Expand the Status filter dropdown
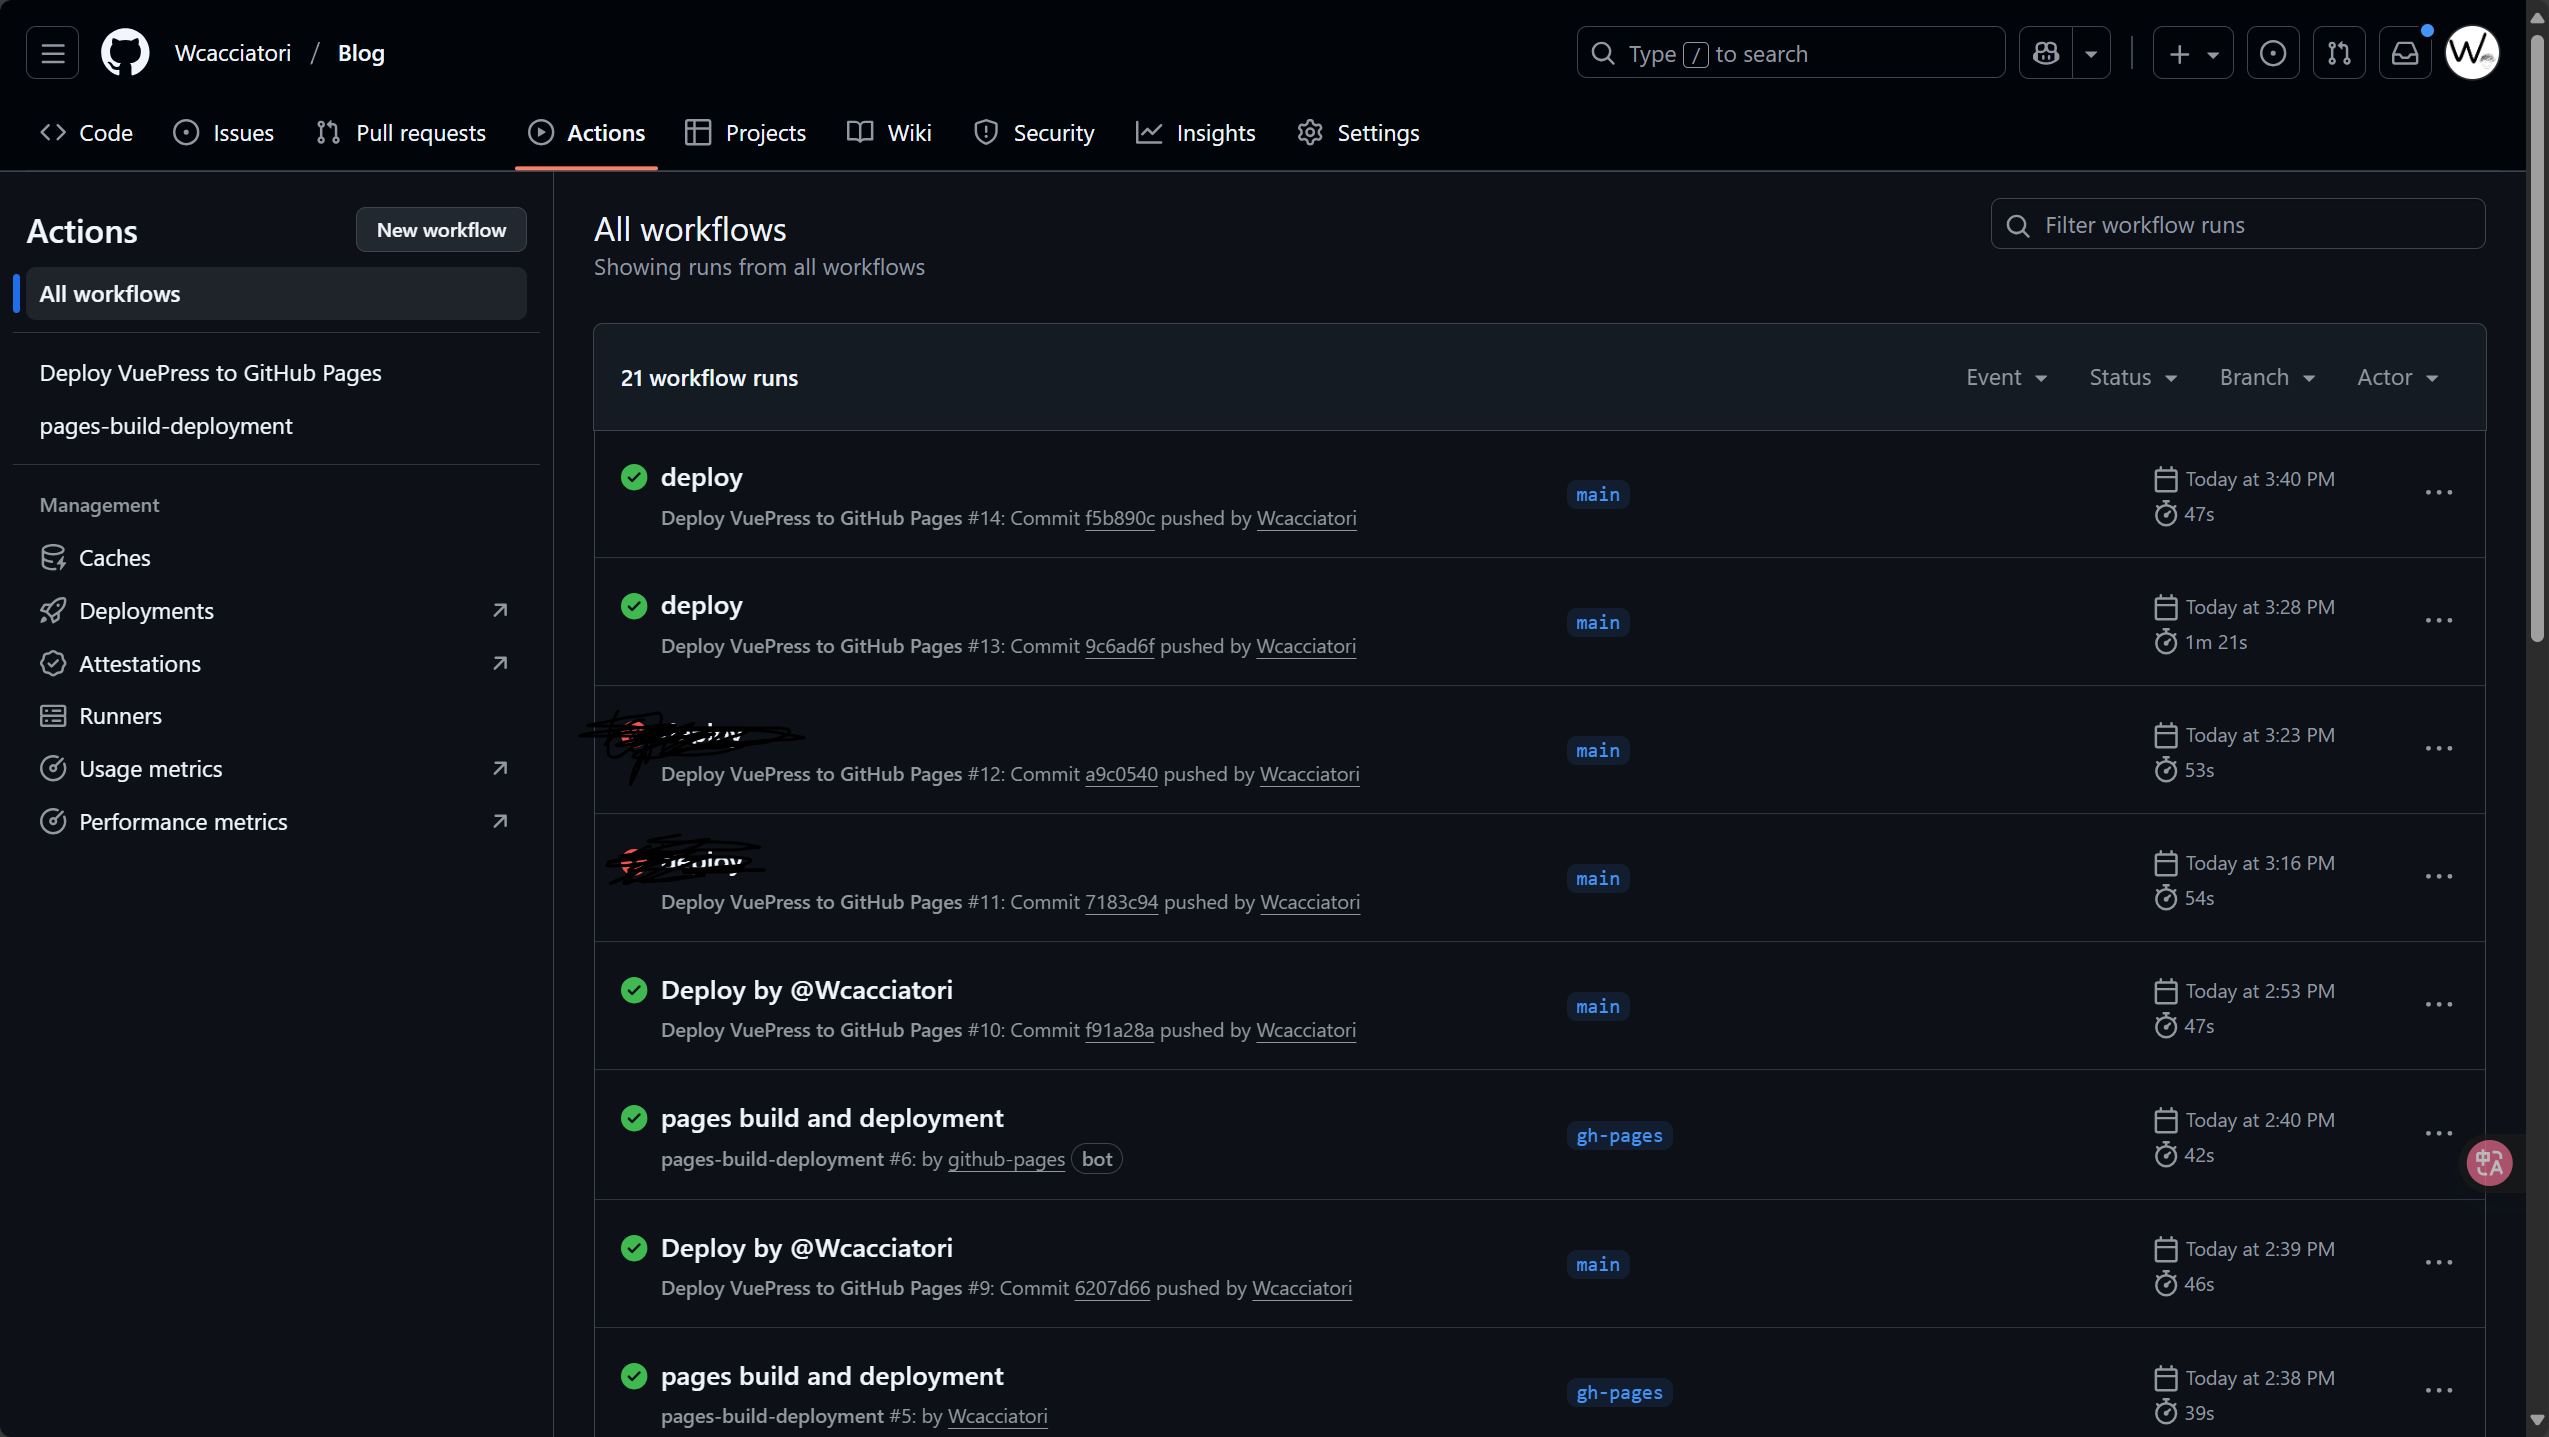This screenshot has width=2549, height=1437. coord(2132,377)
